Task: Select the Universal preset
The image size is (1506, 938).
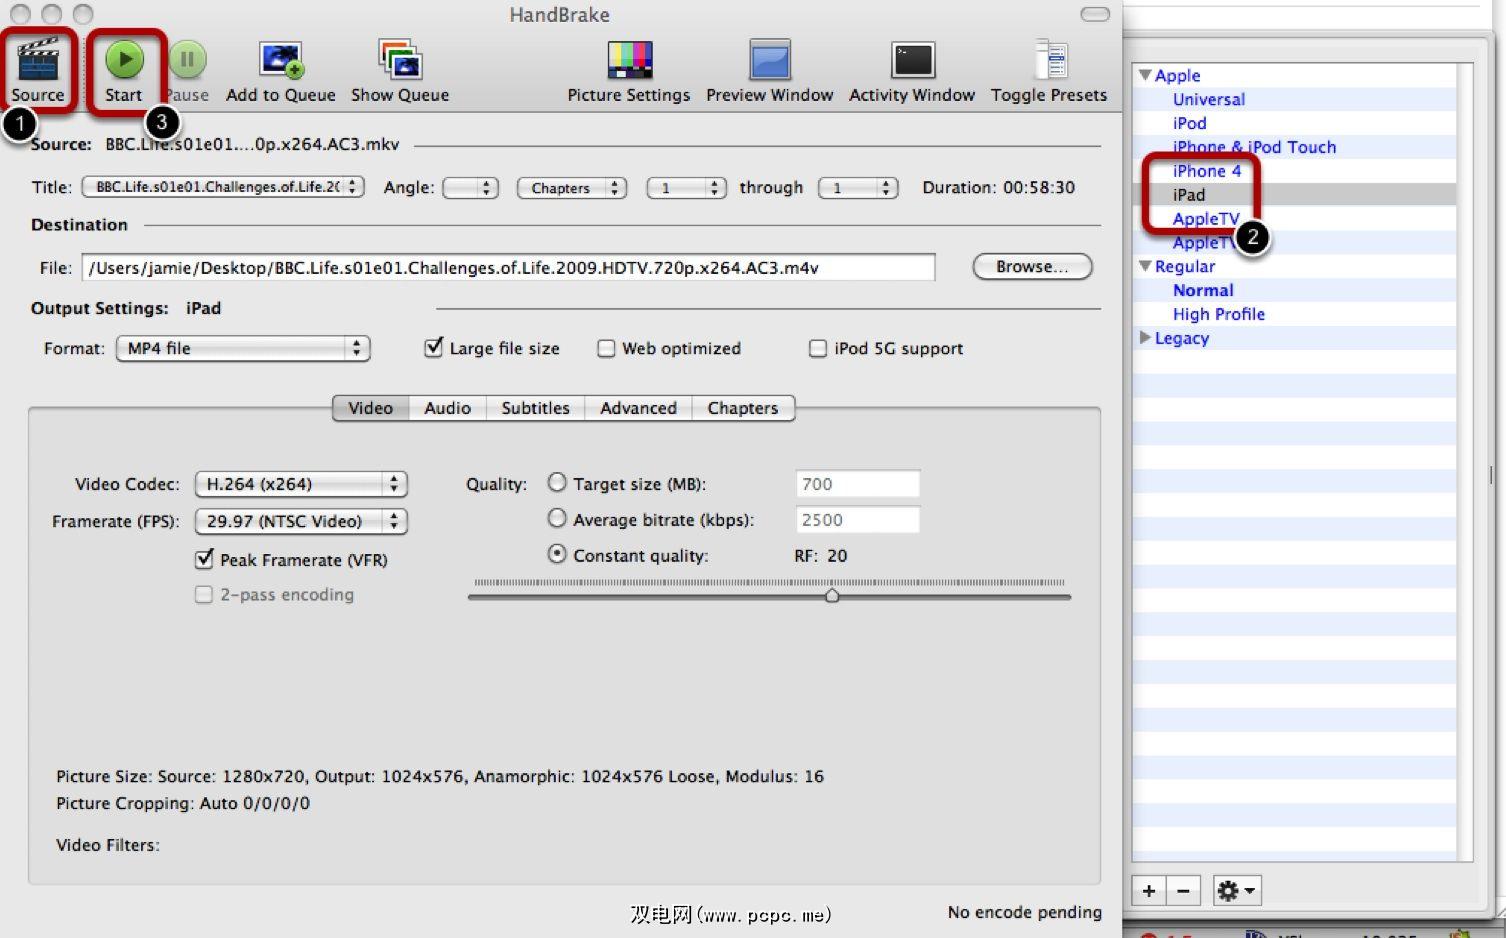Action: [x=1209, y=99]
